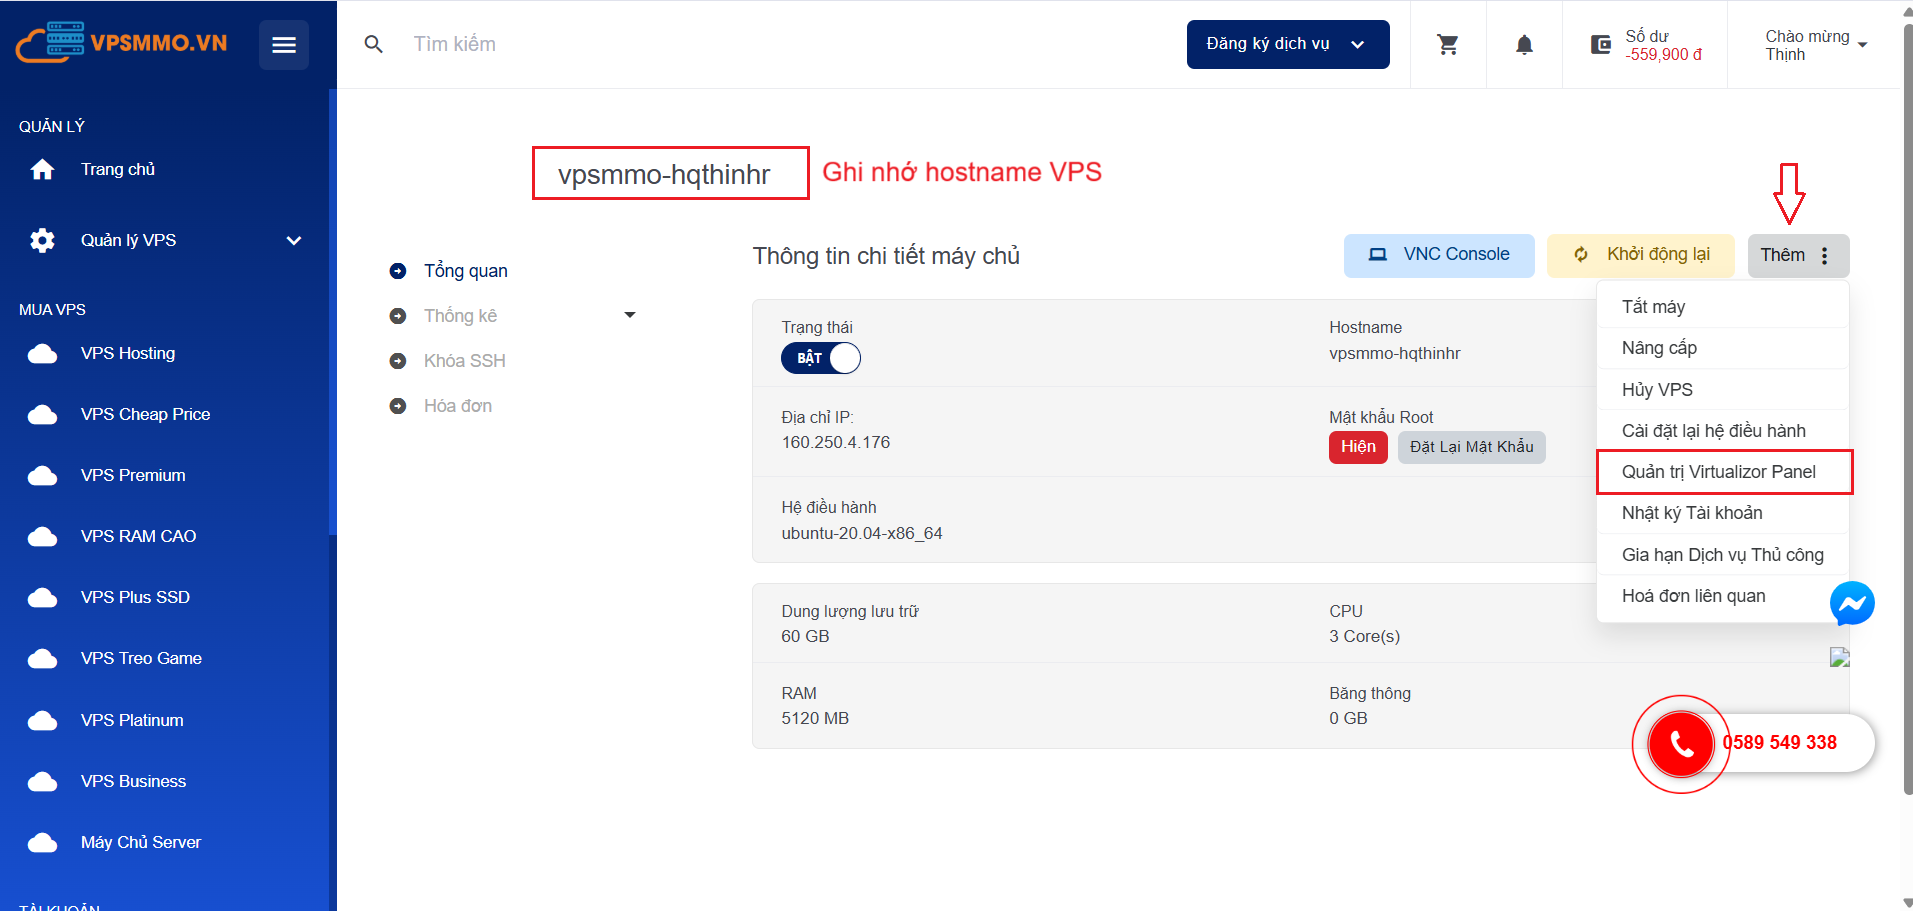Click the arrow icon beside Tổng quan

[x=398, y=271]
